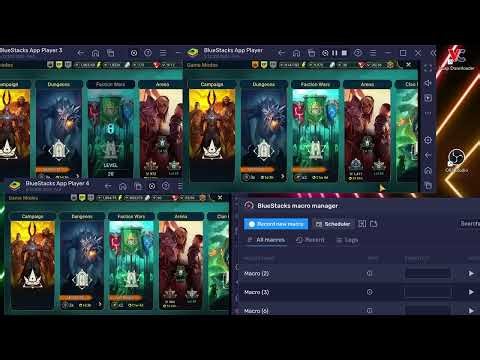Viewport: 480px width, 360px height.
Task: Open settings gear in BlueStacks App Player sidebar
Action: 428,140
